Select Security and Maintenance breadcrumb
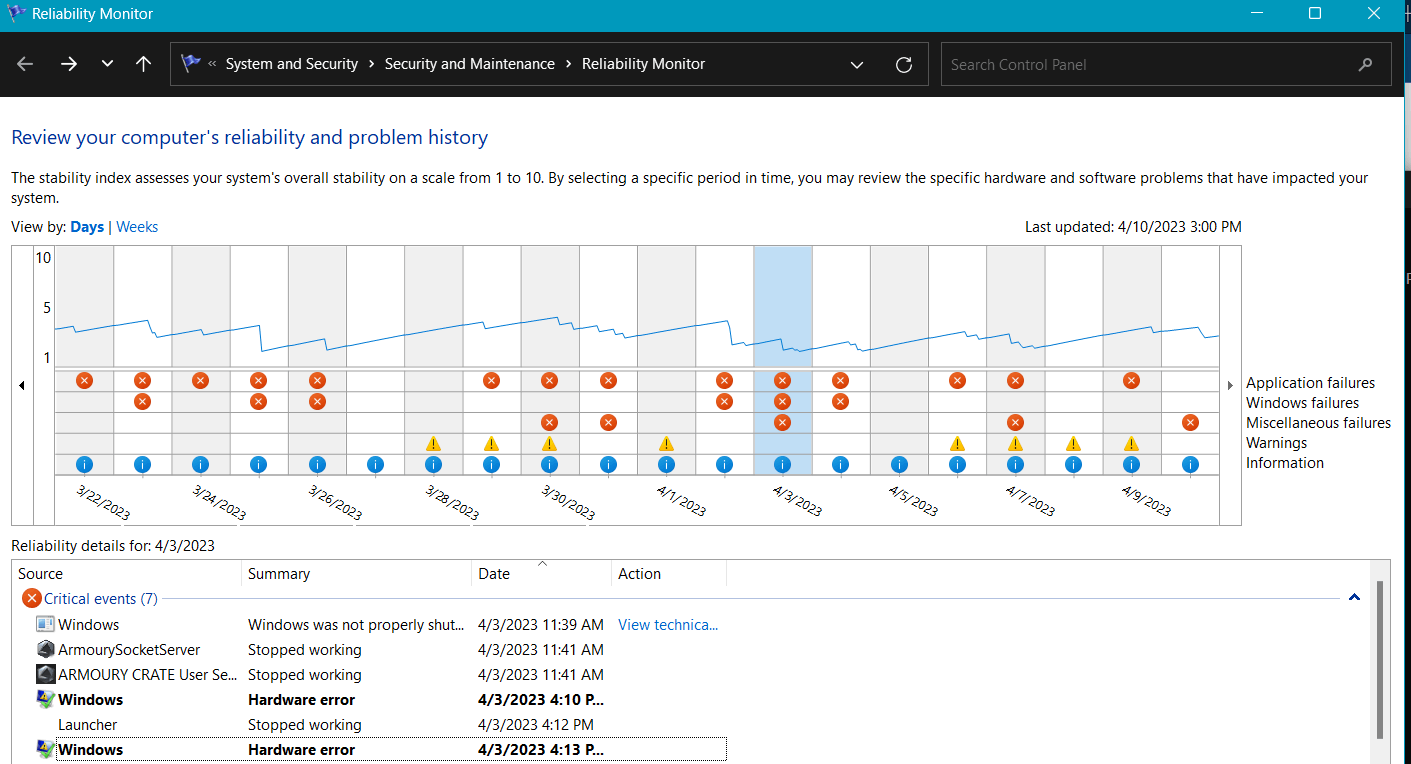 (x=470, y=64)
